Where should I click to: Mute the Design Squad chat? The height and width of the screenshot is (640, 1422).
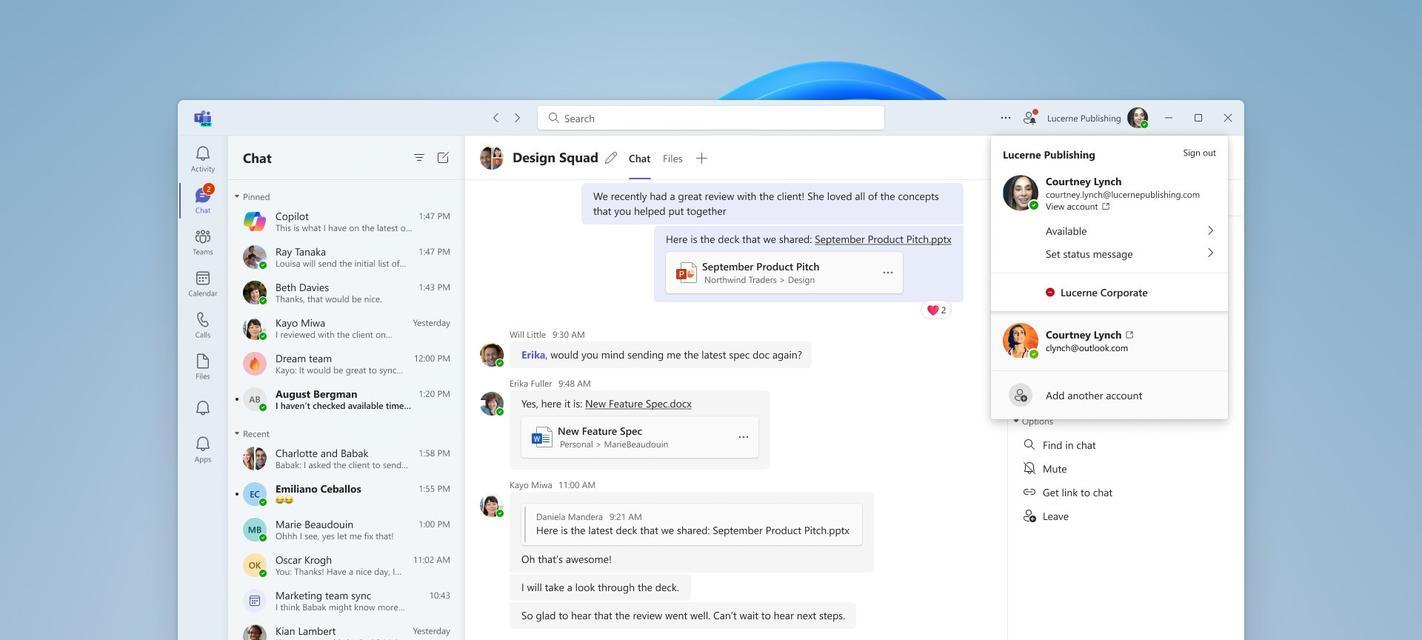pyautogui.click(x=1045, y=469)
